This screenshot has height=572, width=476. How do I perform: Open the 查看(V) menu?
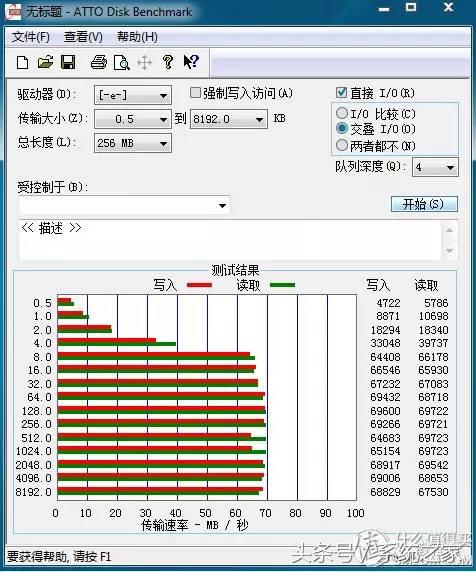pyautogui.click(x=83, y=37)
